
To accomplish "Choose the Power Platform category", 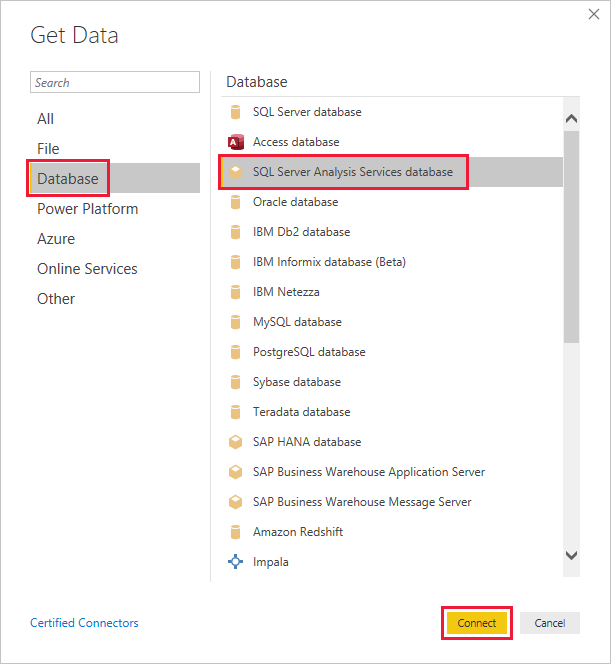I will pyautogui.click(x=88, y=209).
